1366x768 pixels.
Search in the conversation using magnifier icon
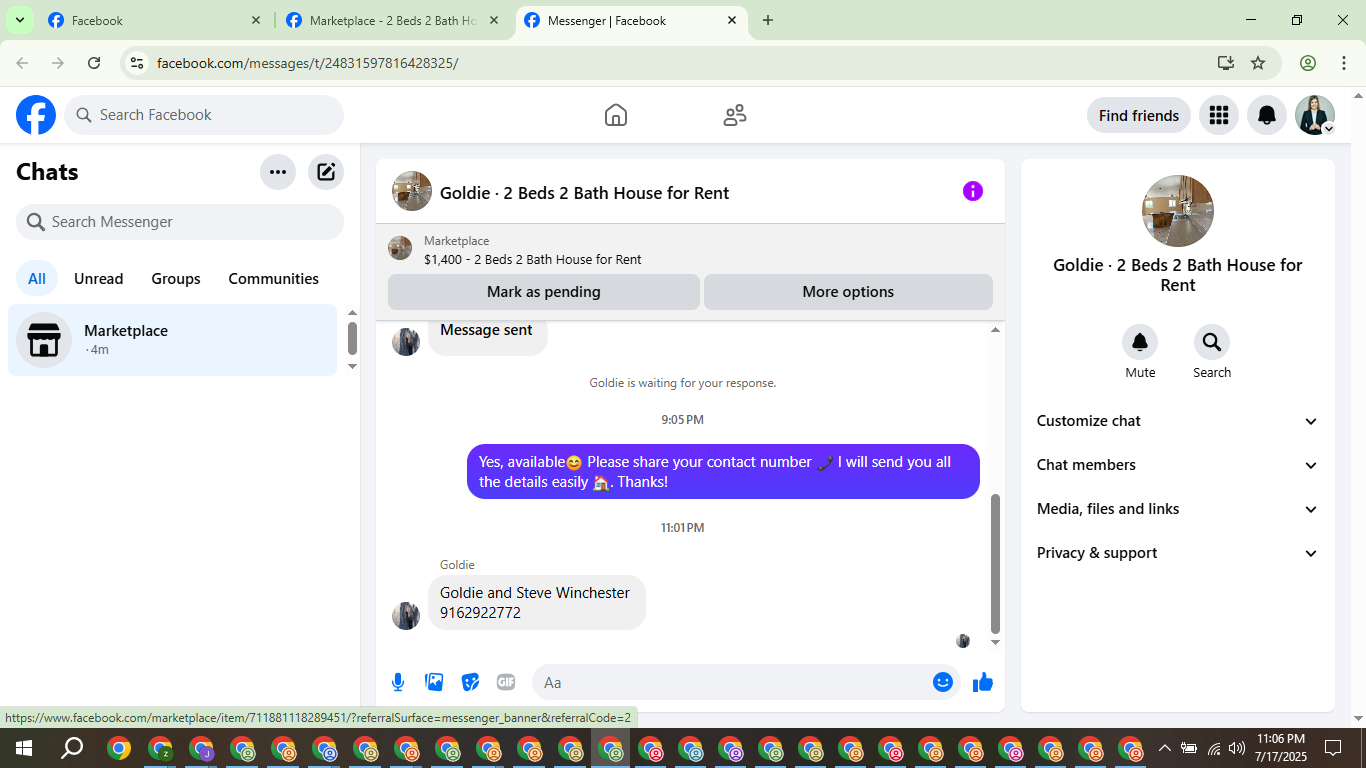1212,343
